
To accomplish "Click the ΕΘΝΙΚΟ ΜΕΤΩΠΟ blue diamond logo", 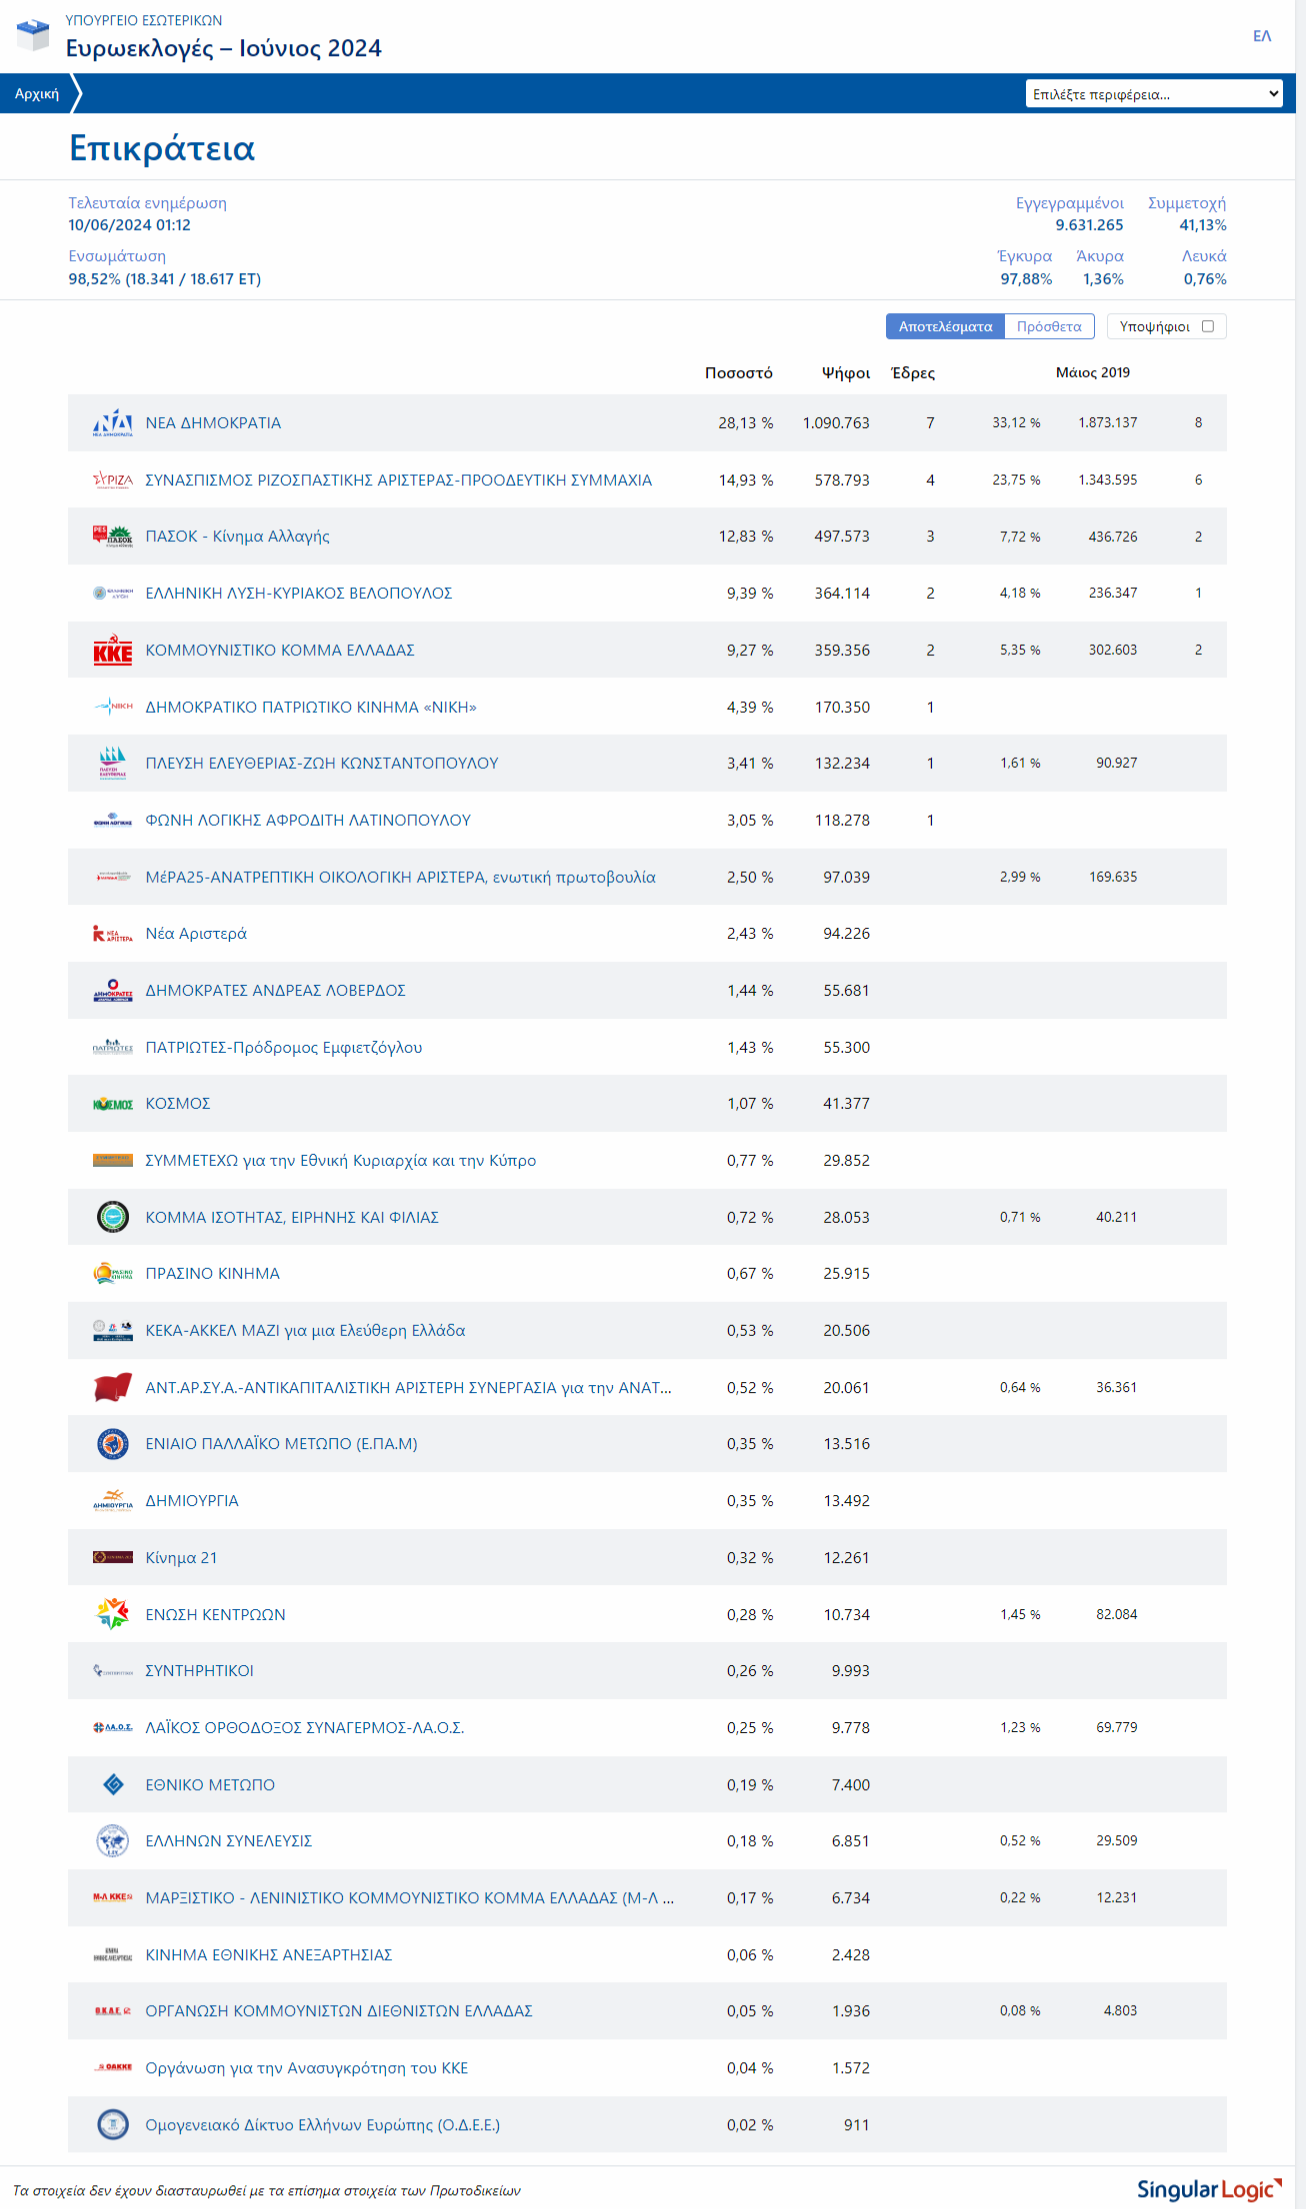I will click(113, 1784).
